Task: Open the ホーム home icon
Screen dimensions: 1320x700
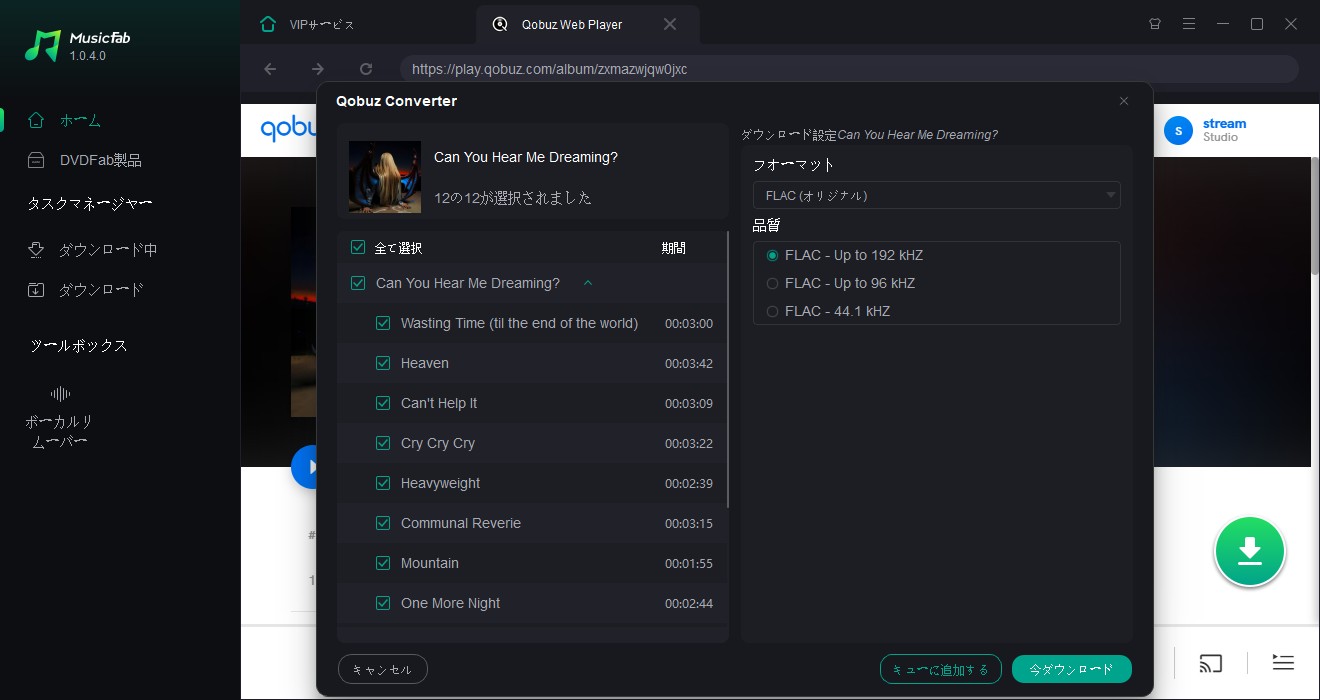Action: click(36, 120)
